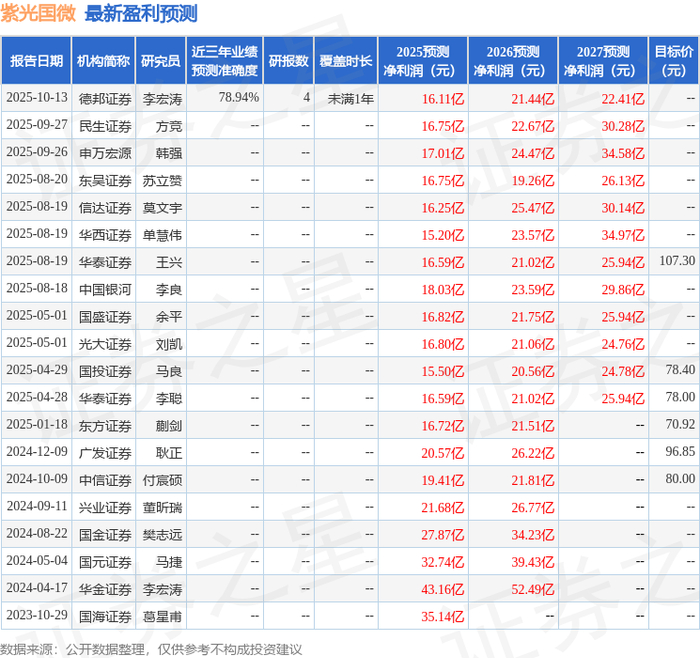
Task: Click the 覆盖时长 column header
Action: [x=346, y=61]
